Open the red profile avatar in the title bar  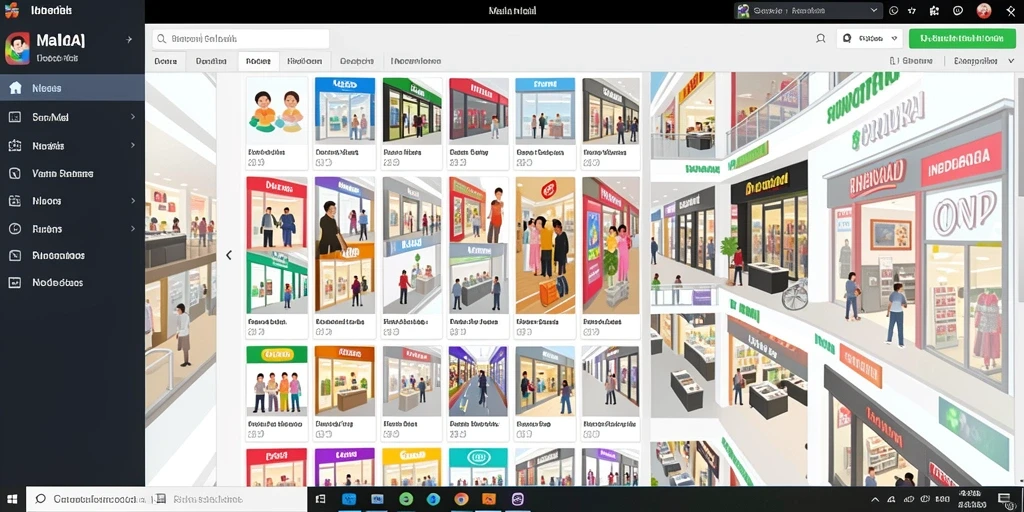(x=984, y=10)
